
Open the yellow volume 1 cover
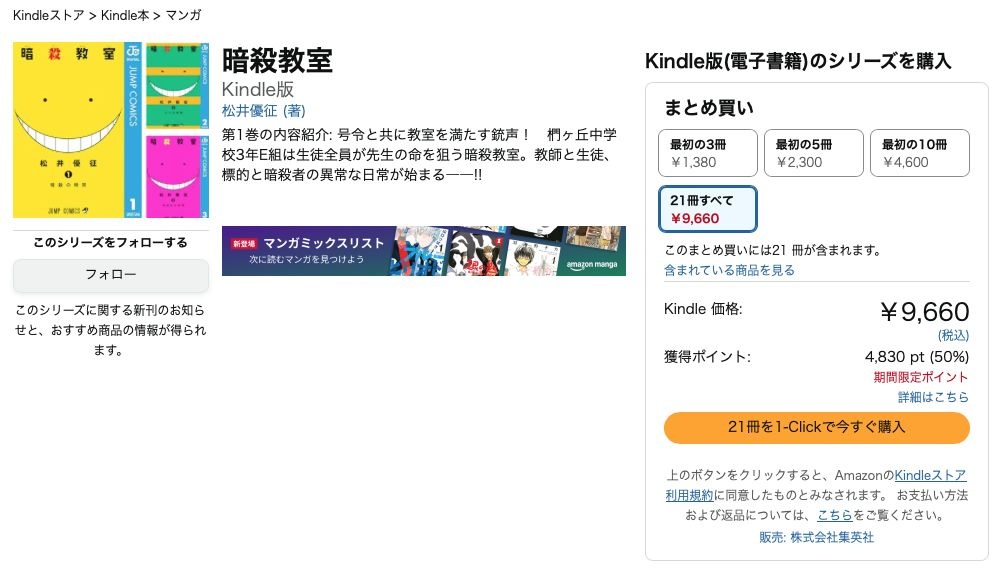77,130
